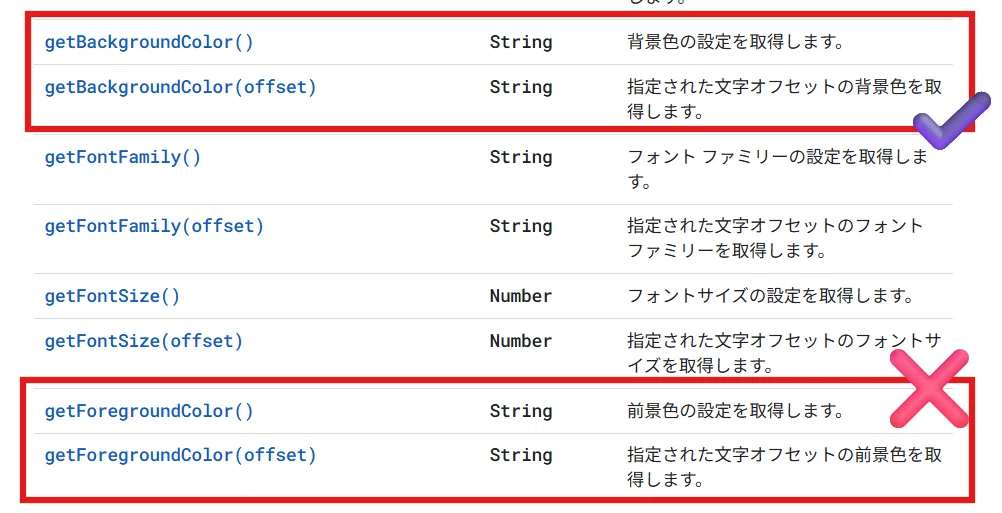Click the description 前景色の設定を取得します

(x=736, y=411)
